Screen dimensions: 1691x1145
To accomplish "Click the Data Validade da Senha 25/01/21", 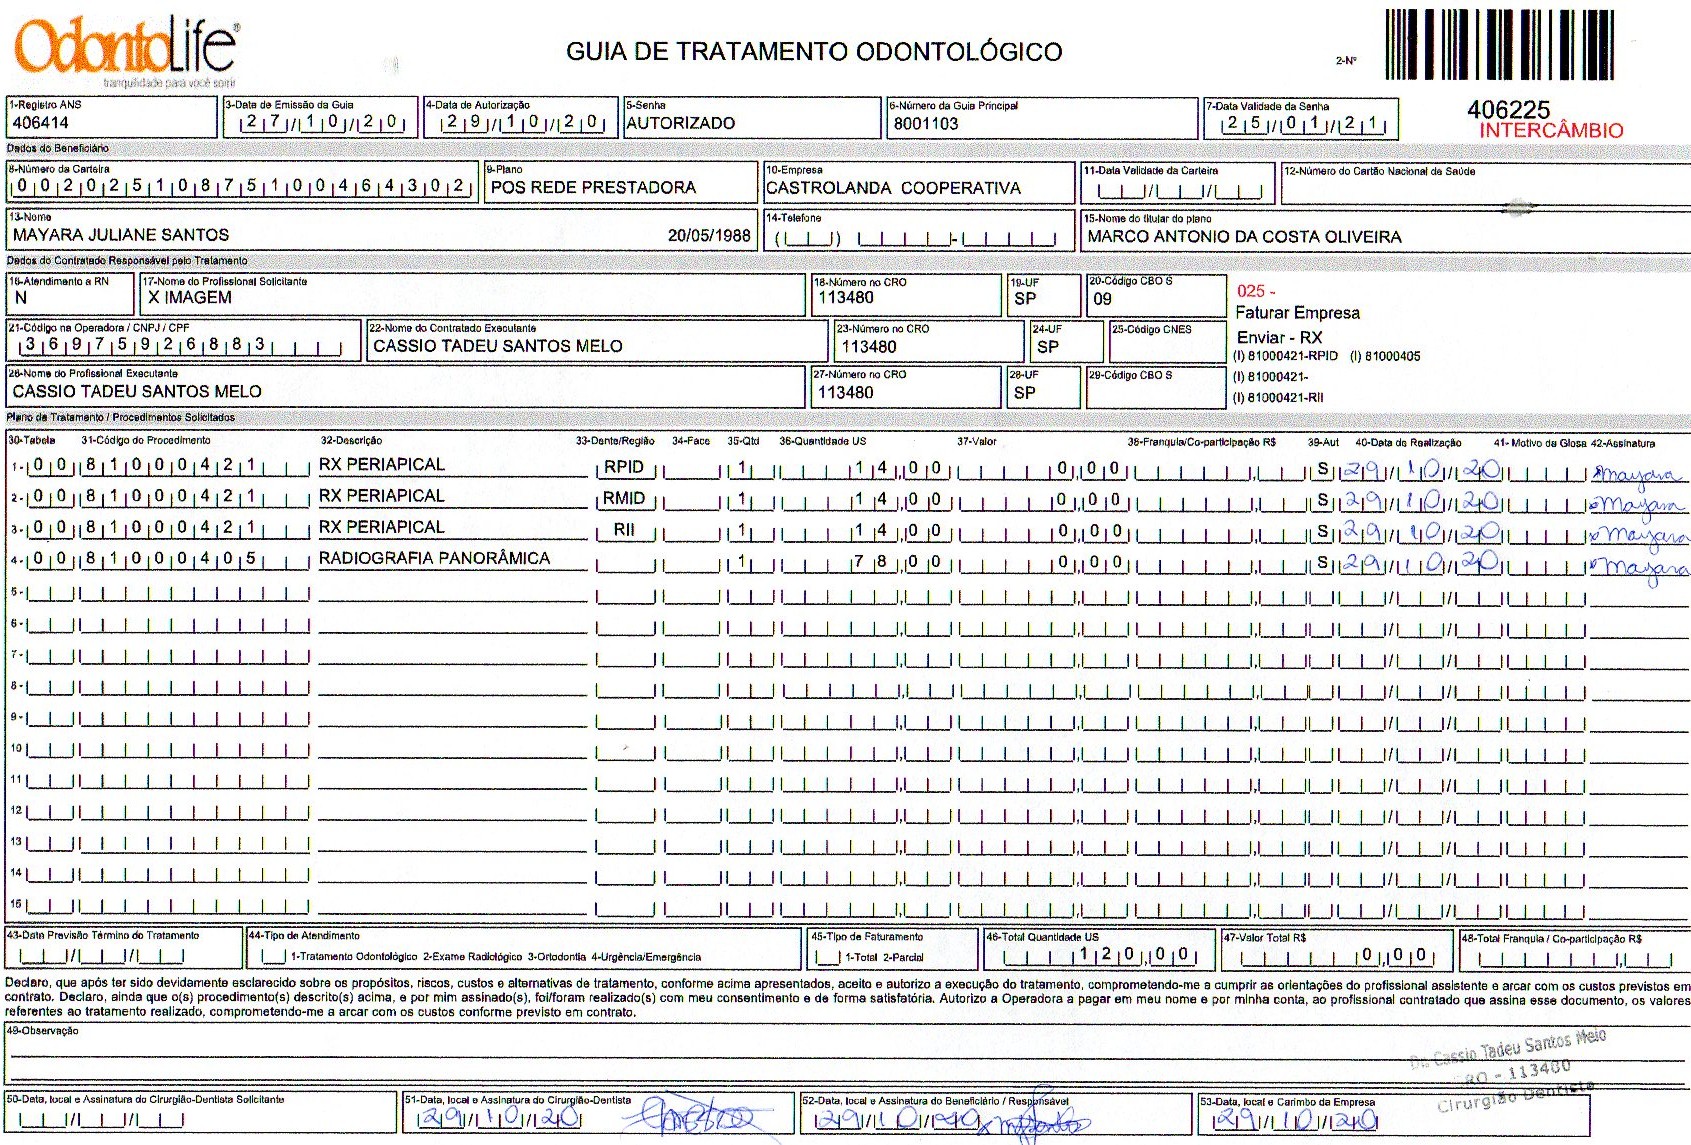I will click(1302, 124).
